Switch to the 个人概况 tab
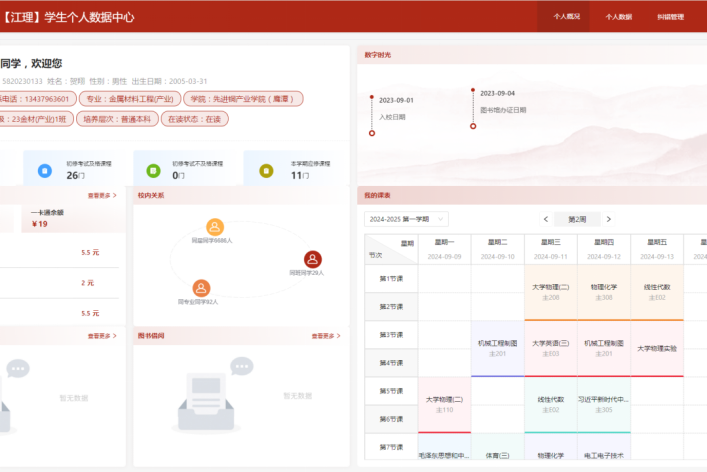 tap(567, 17)
